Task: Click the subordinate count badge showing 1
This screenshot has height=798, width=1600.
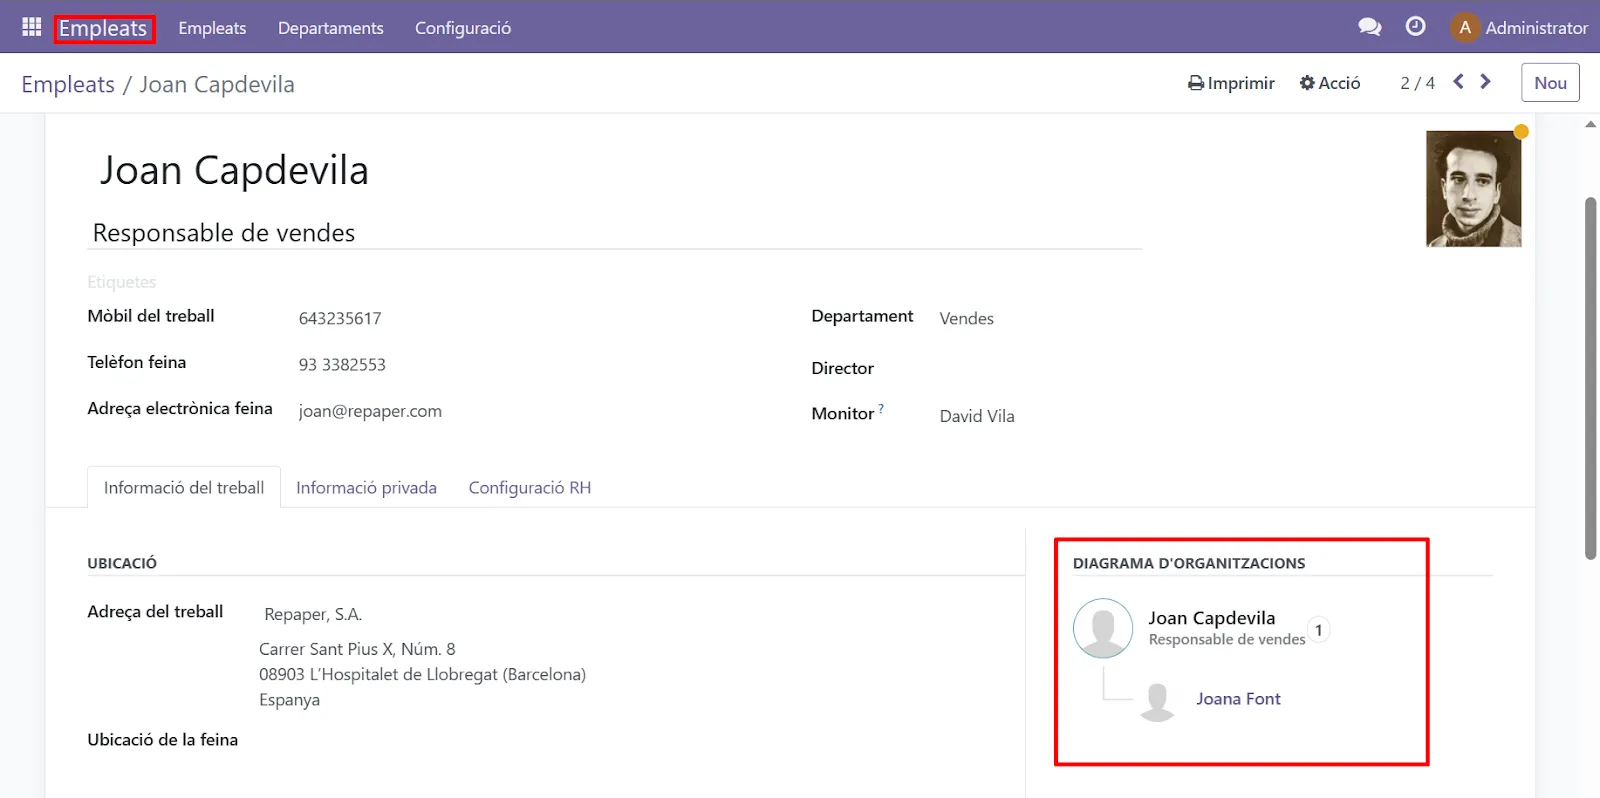Action: [1318, 630]
